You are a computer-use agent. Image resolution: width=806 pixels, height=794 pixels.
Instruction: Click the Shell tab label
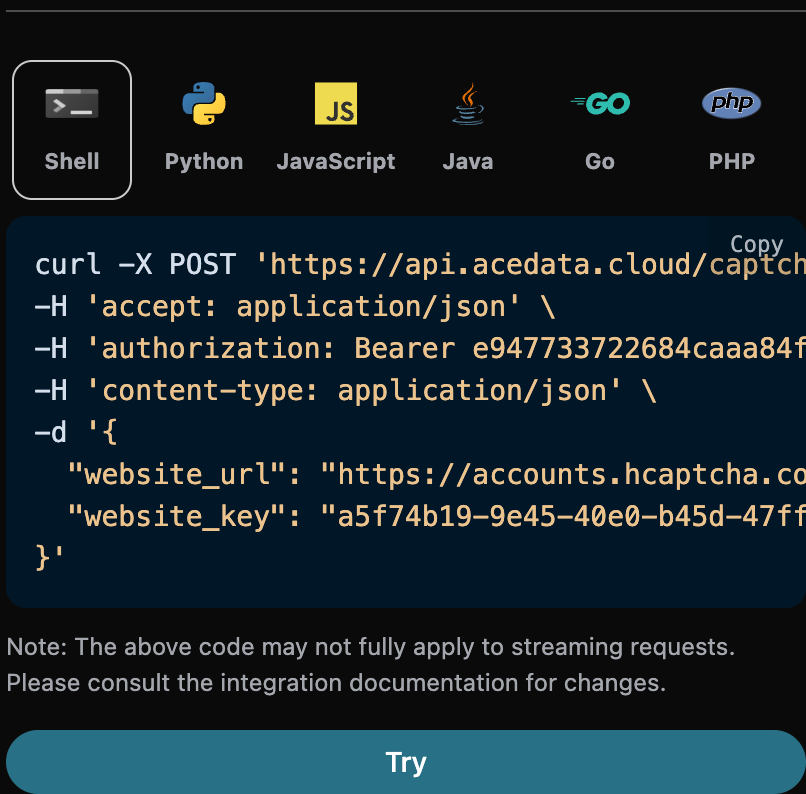click(x=71, y=161)
